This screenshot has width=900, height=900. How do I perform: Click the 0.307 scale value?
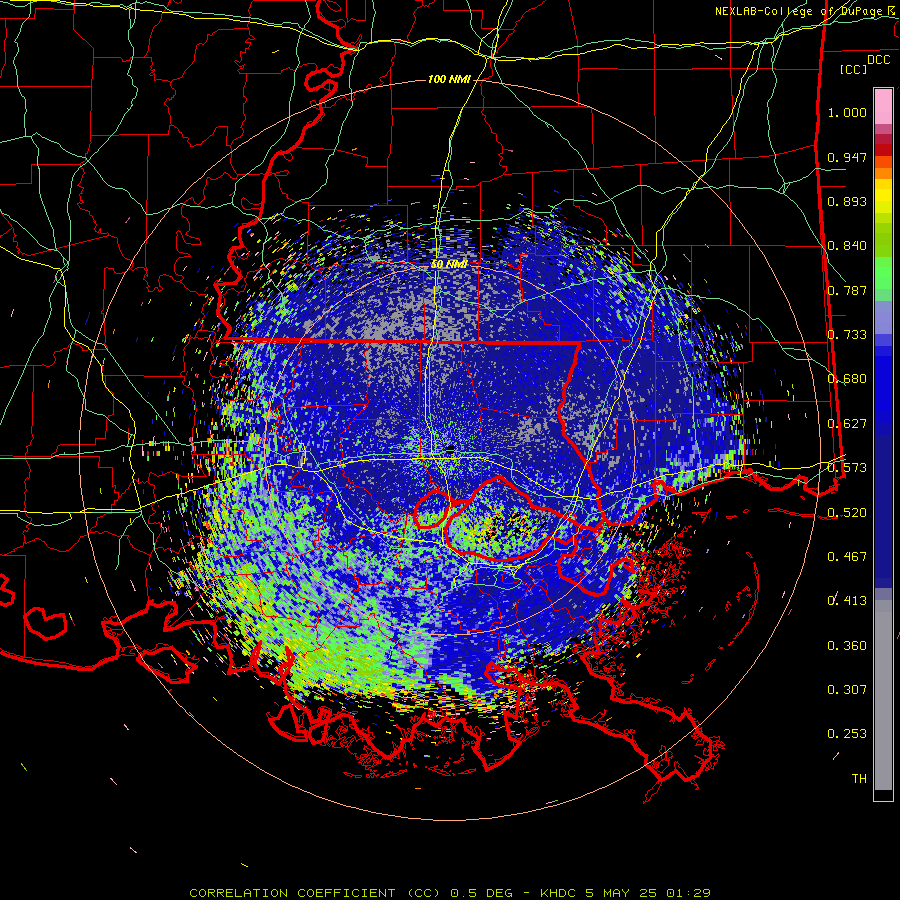coord(847,690)
